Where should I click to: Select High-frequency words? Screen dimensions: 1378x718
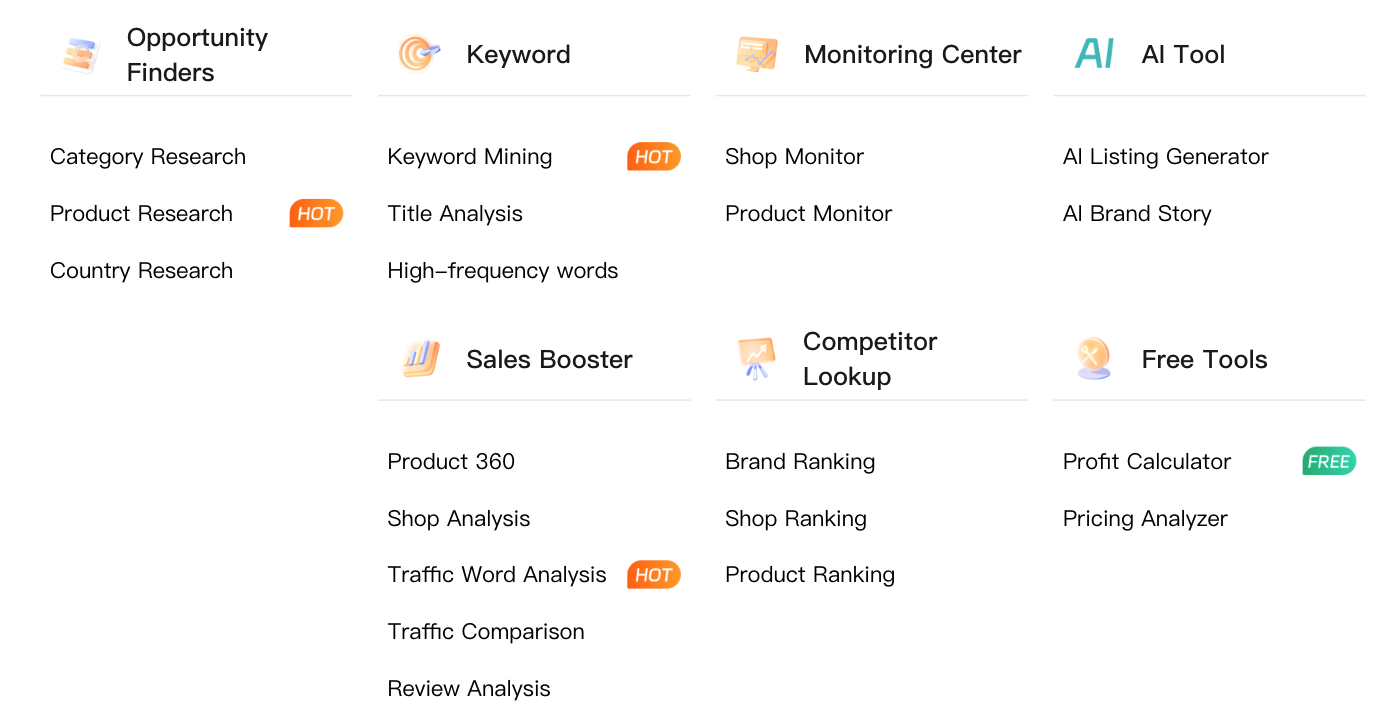coord(503,271)
